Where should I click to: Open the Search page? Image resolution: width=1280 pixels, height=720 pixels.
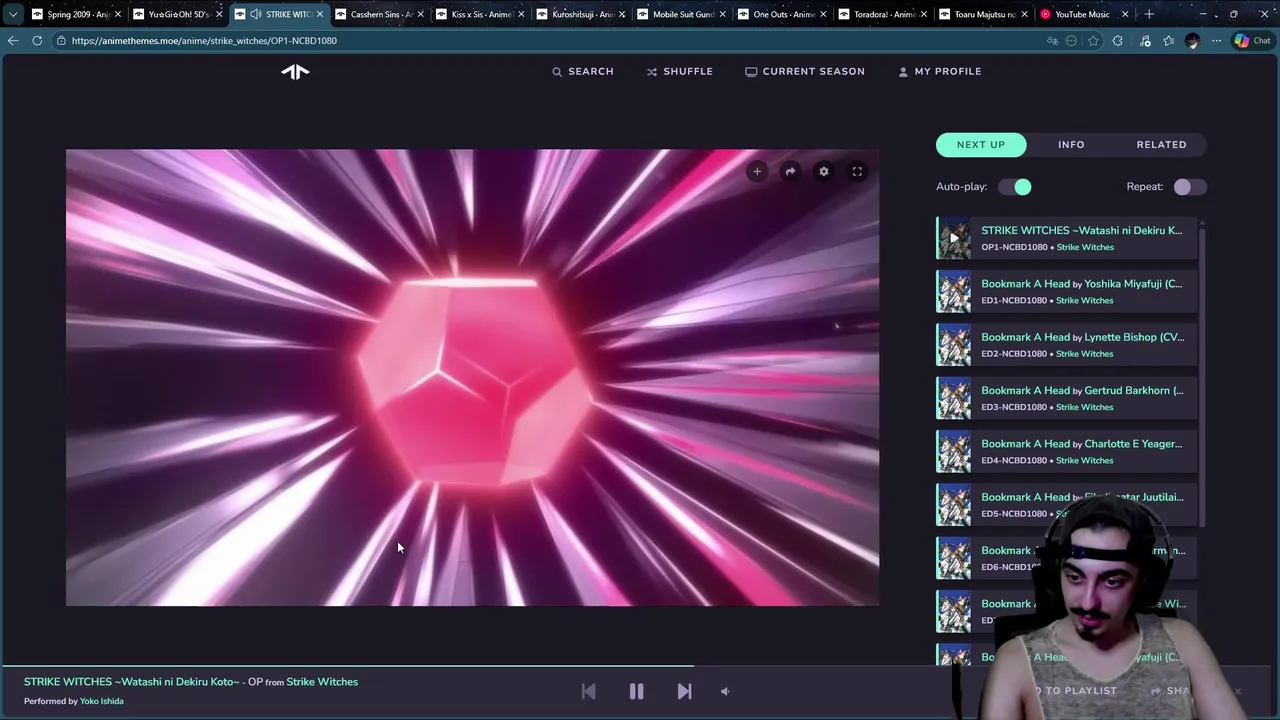tap(583, 71)
